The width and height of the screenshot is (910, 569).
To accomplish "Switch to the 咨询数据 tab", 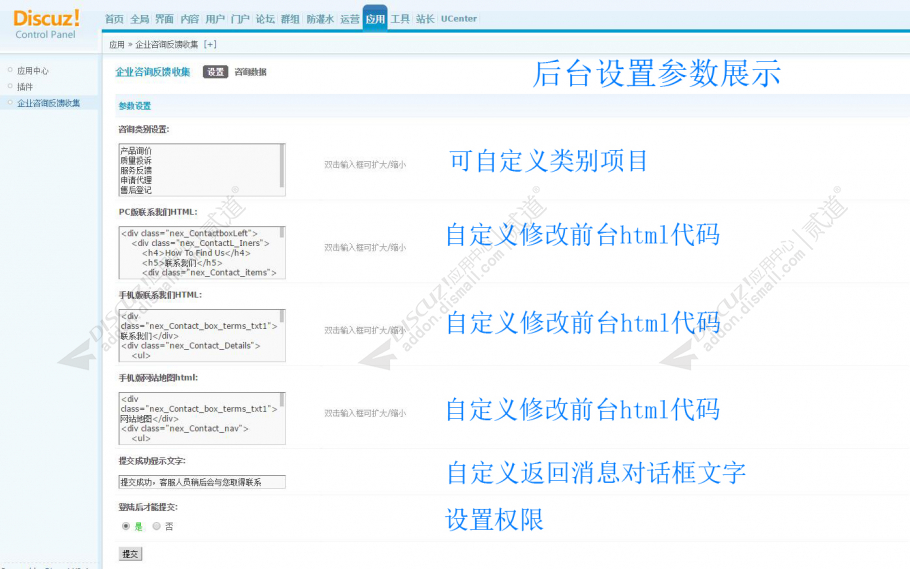I will point(250,72).
